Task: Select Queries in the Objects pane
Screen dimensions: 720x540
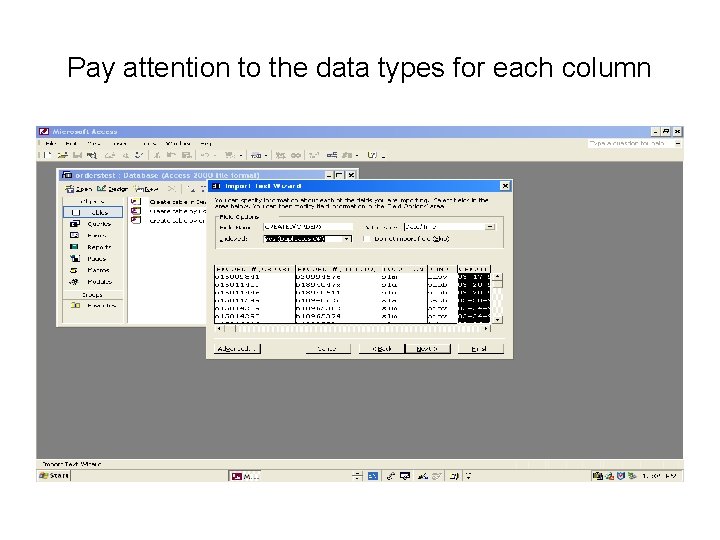Action: pyautogui.click(x=93, y=224)
